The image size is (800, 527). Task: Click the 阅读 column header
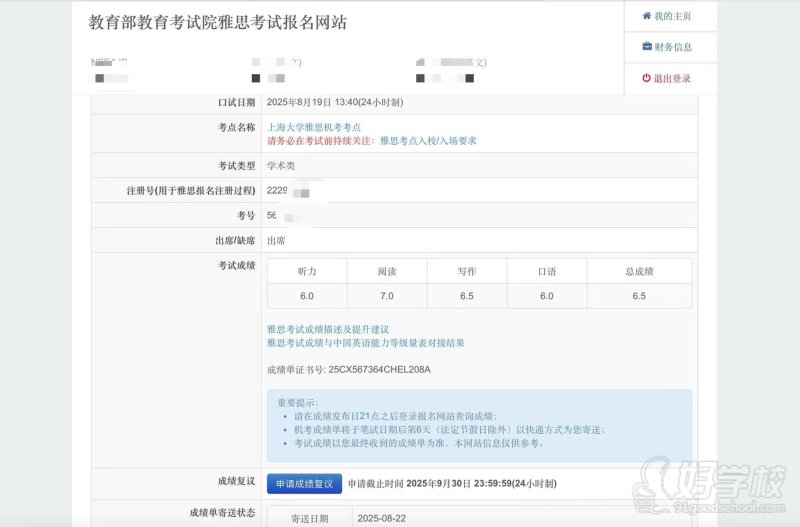[x=387, y=271]
